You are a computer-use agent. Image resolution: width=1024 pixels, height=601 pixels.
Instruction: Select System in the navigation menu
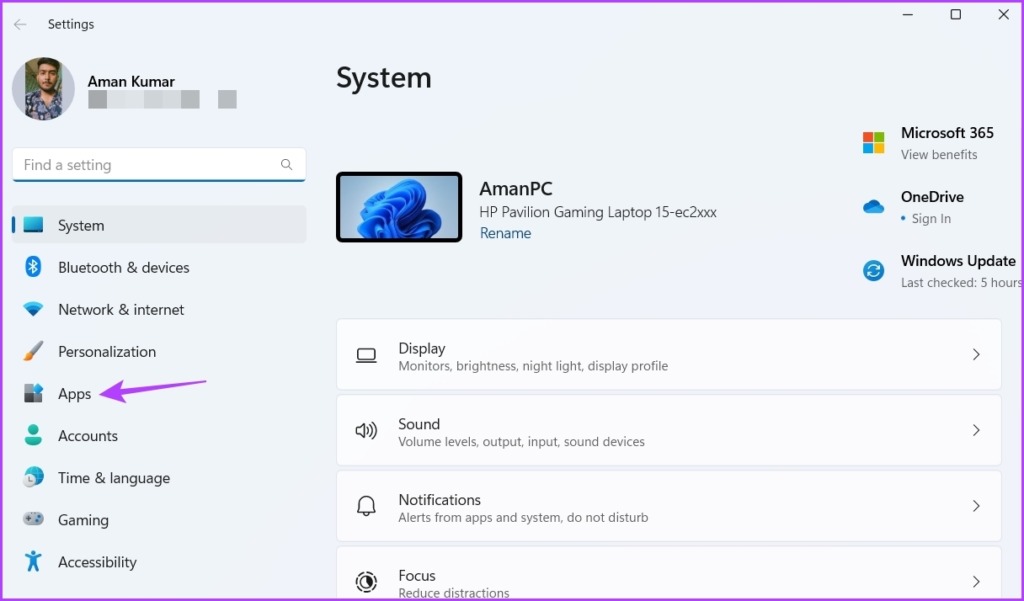80,225
